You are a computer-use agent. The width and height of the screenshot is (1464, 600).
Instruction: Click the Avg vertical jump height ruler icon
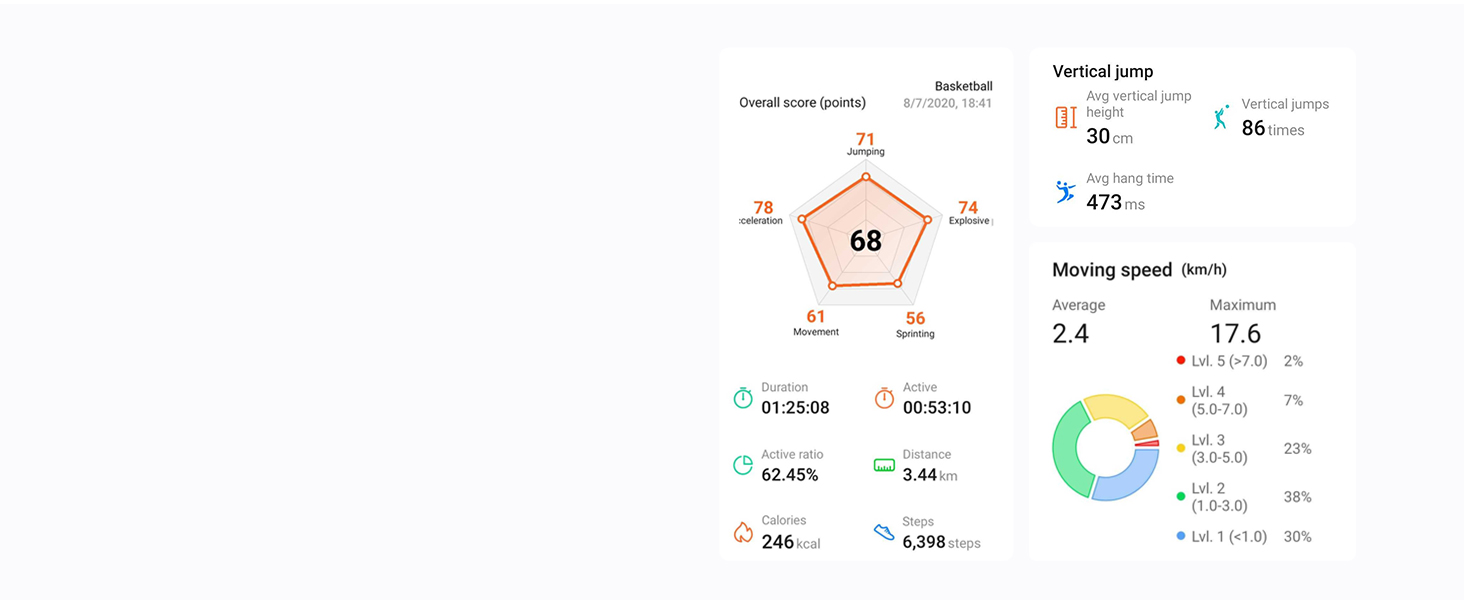point(1066,118)
